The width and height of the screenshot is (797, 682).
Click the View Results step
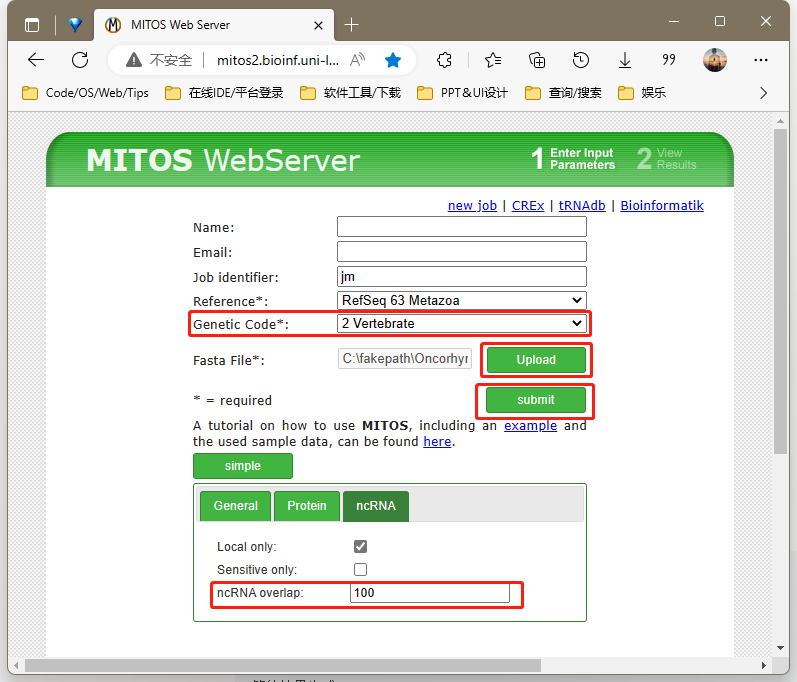pos(666,159)
